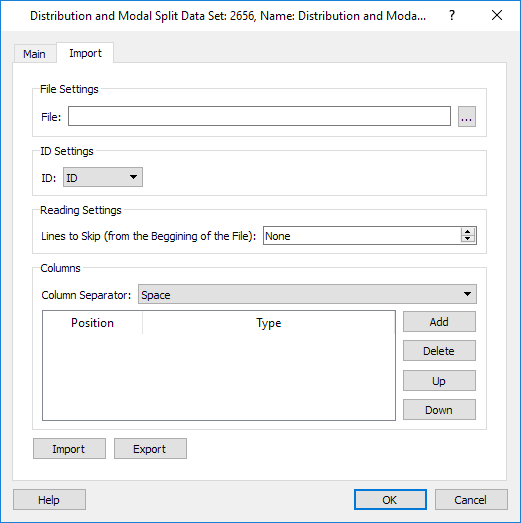This screenshot has width=521, height=523.
Task: Open Help for this dialog
Action: (x=49, y=500)
